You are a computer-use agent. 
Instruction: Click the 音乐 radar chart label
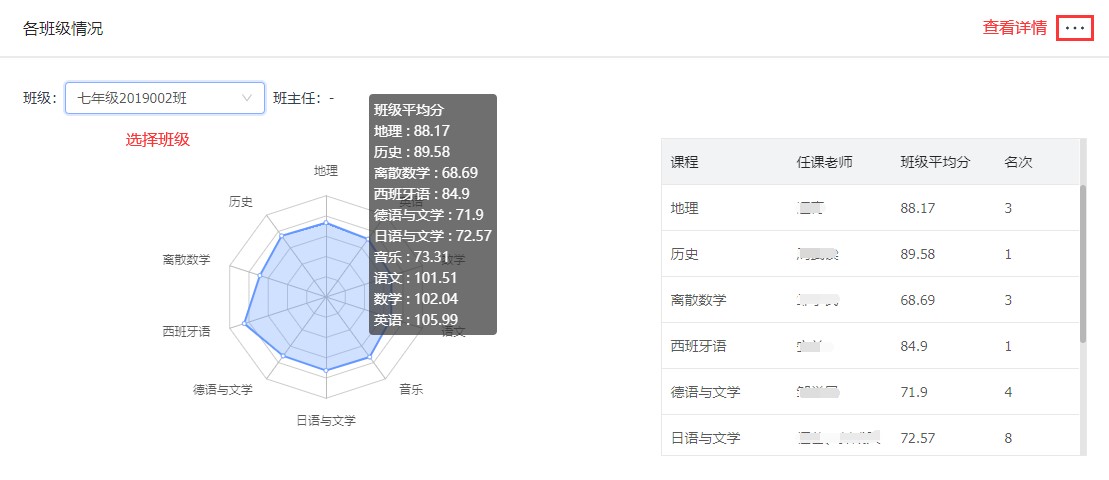(411, 389)
